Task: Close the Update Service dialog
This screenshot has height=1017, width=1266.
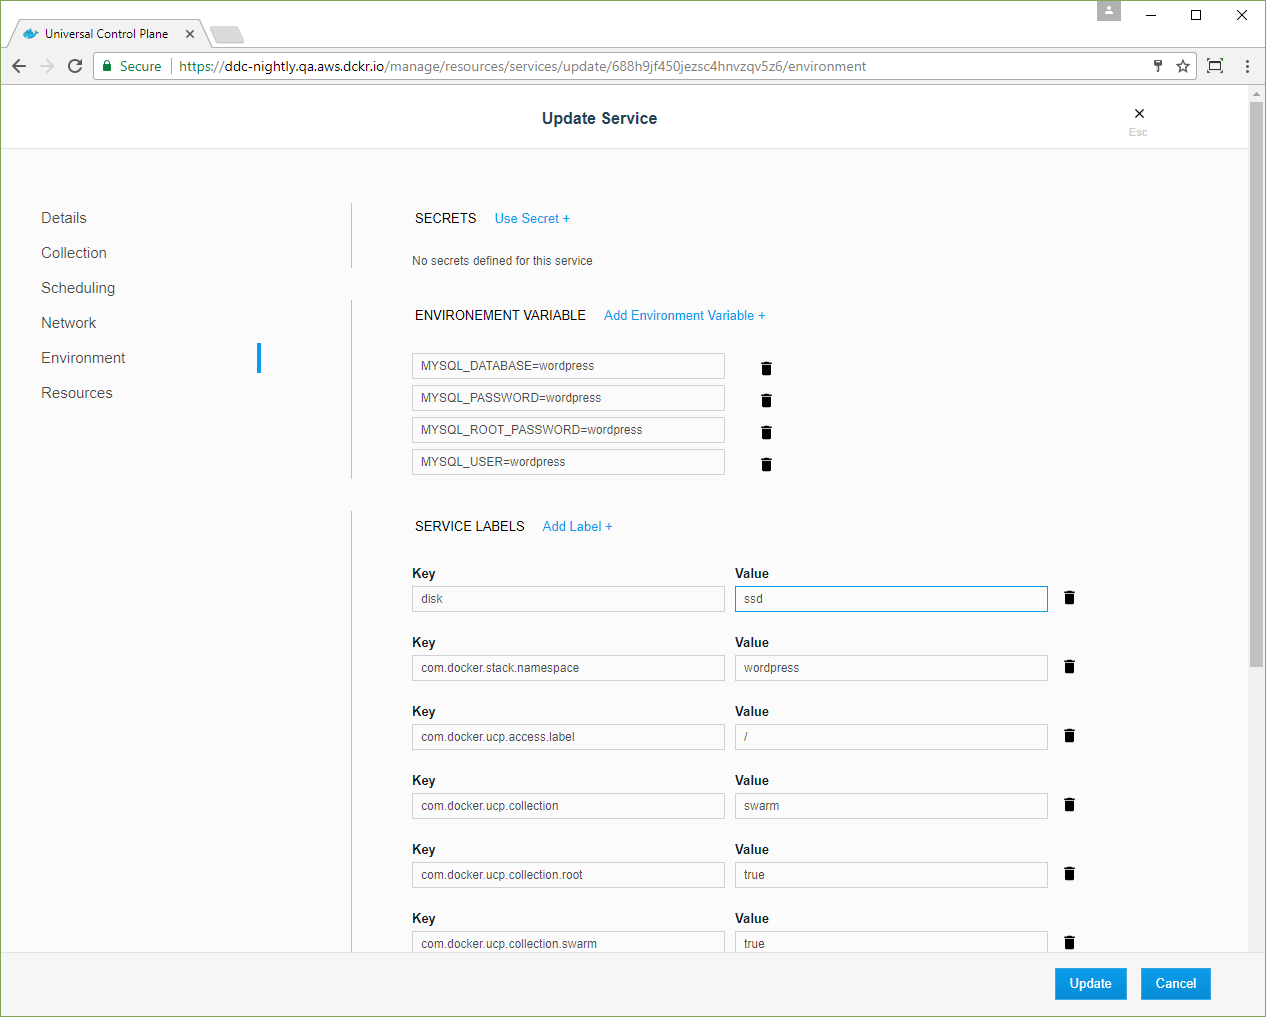Action: coord(1139,114)
